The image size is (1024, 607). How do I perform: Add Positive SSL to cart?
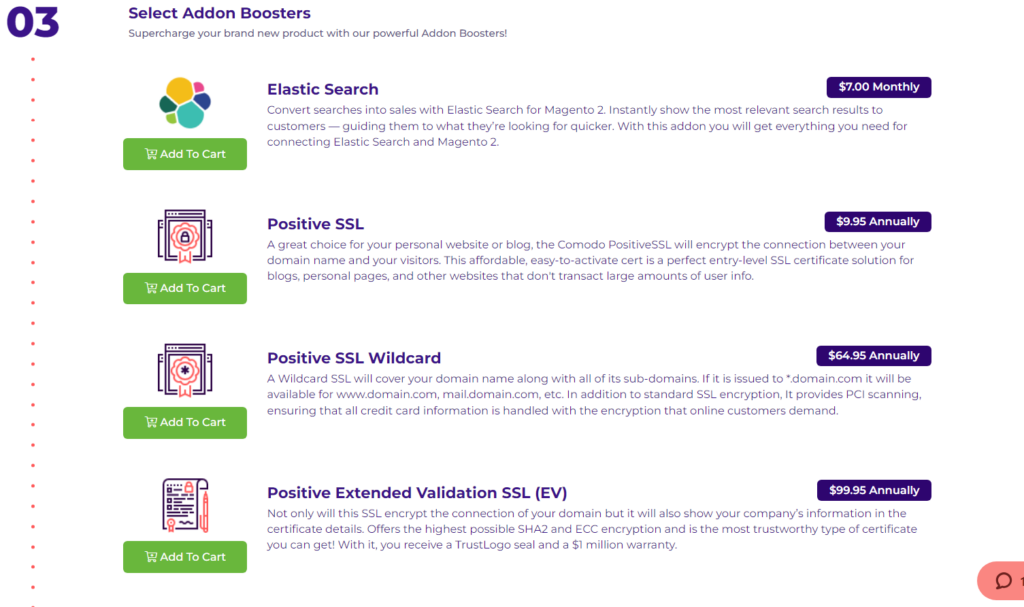[184, 288]
